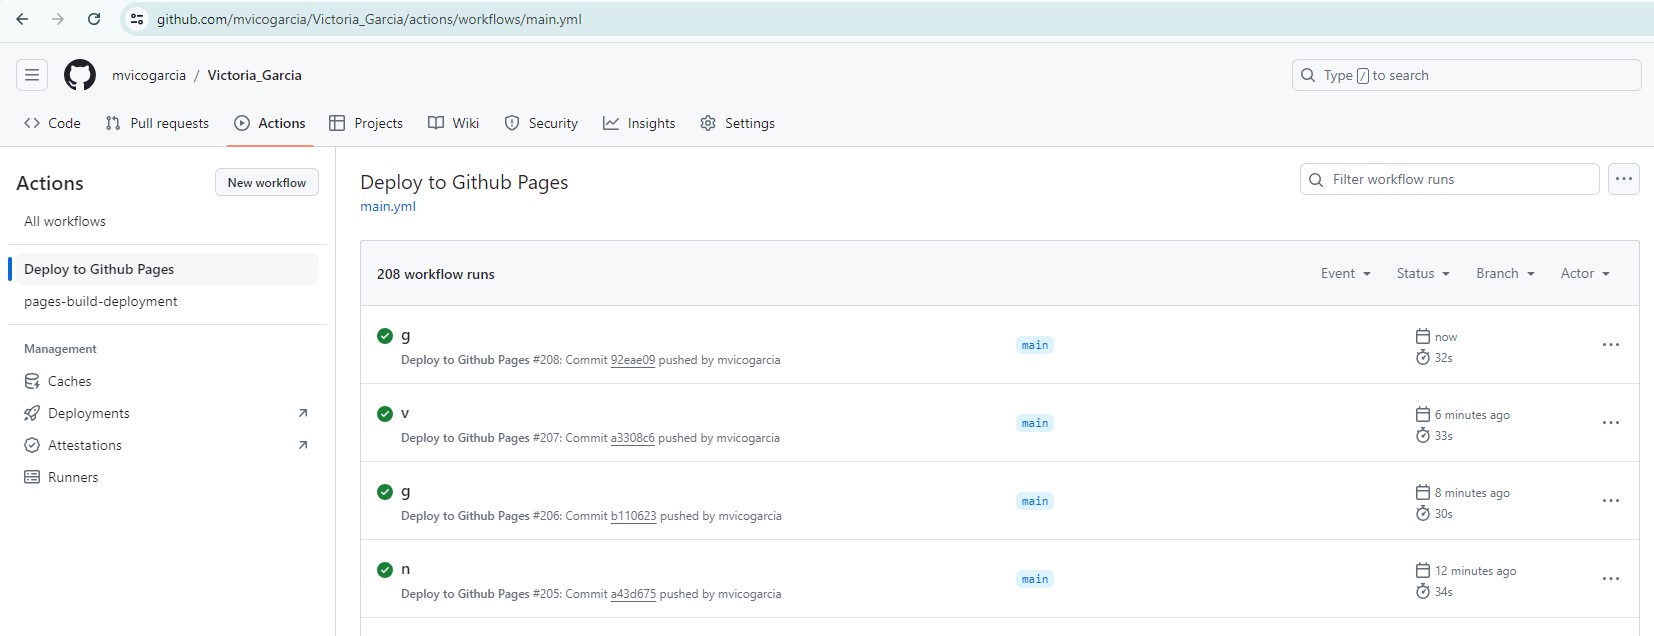
Task: Open the Security tab
Action: pyautogui.click(x=541, y=123)
